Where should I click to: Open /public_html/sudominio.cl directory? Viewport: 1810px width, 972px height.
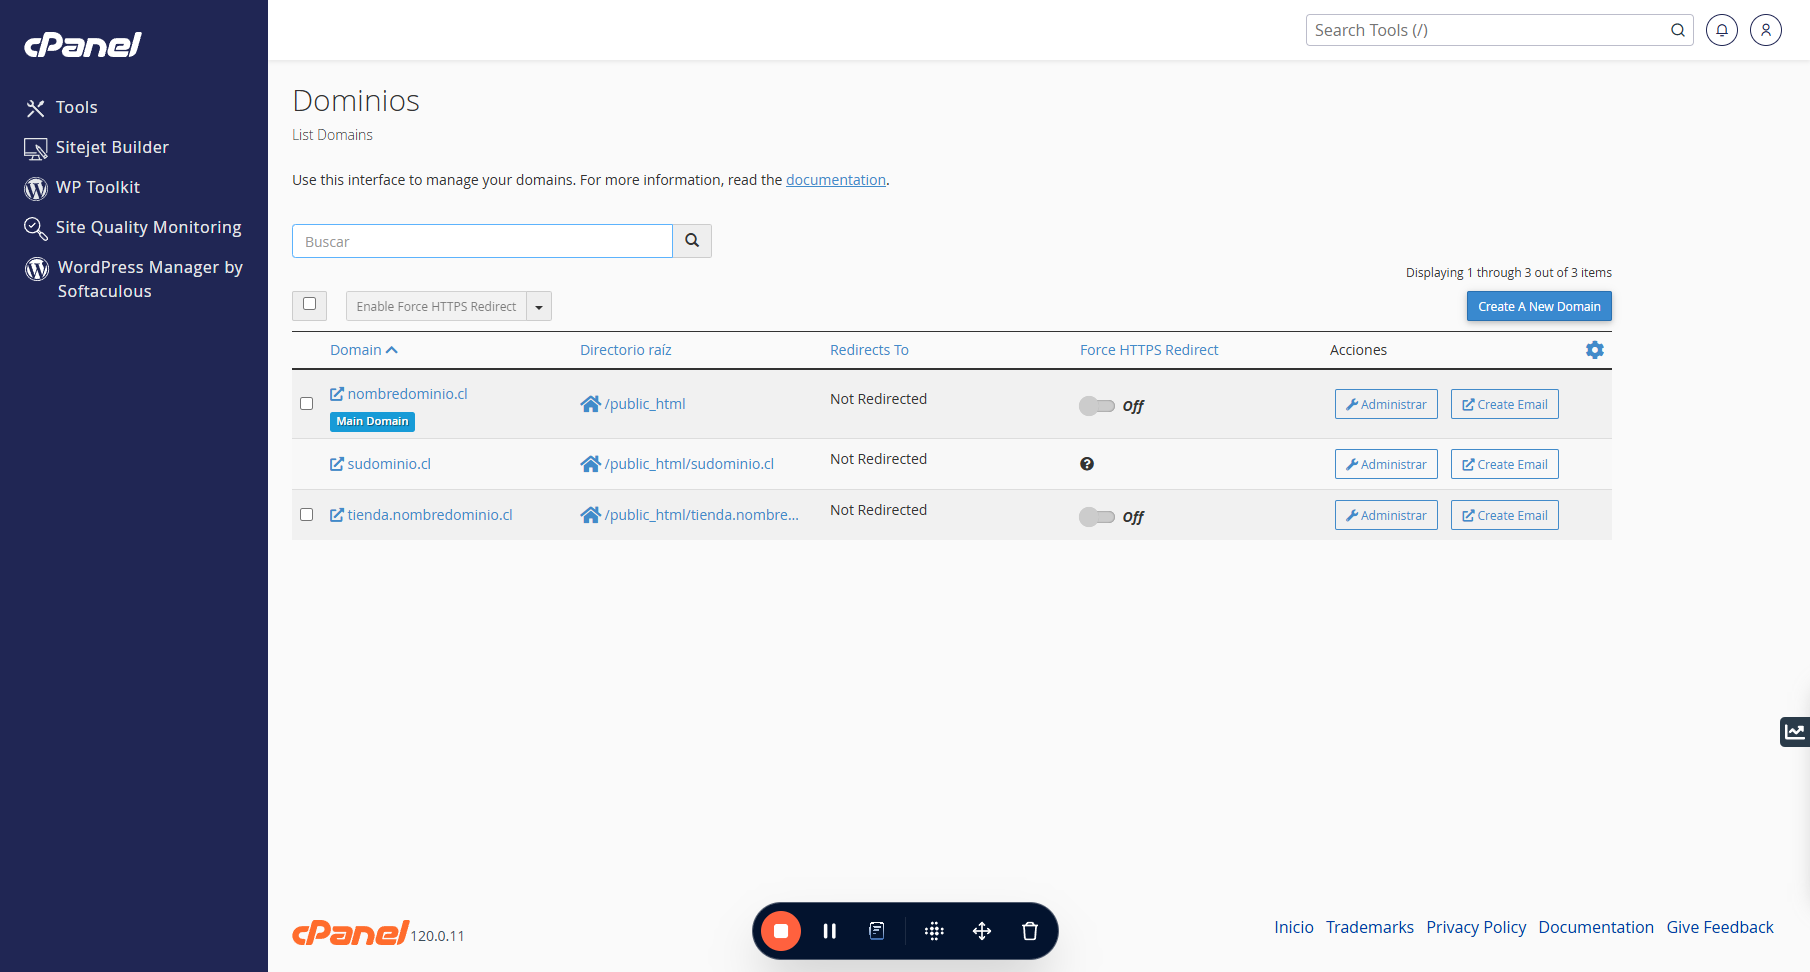click(x=689, y=464)
